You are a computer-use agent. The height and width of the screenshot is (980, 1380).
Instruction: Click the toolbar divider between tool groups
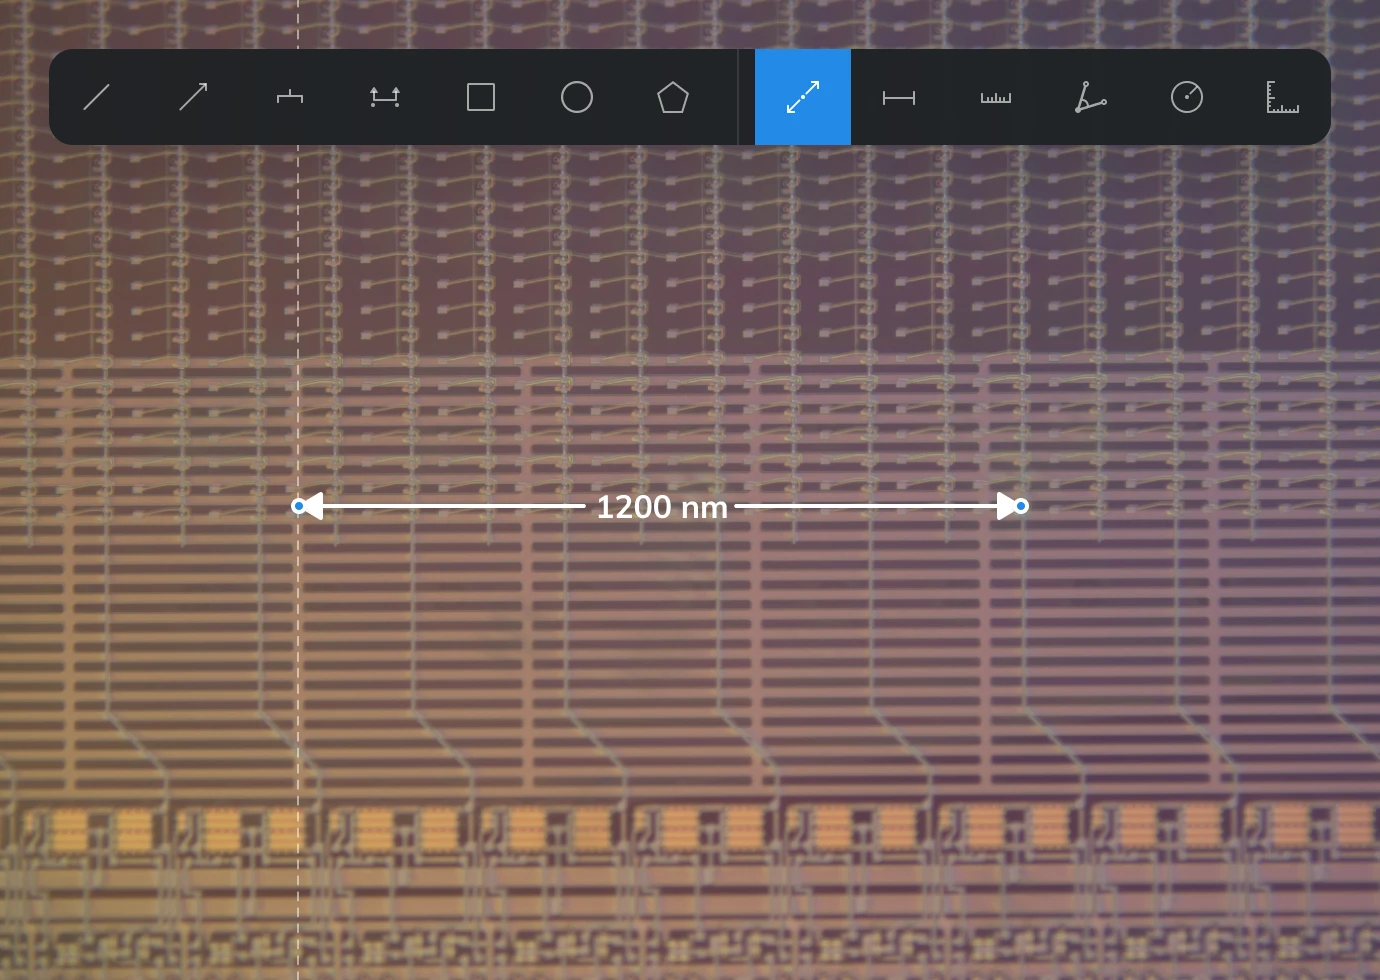tap(738, 97)
